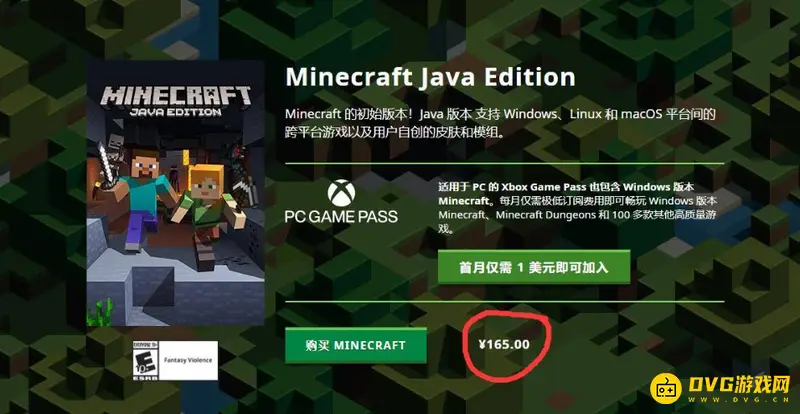800x414 pixels.
Task: Click the Java edition description paragraph
Action: [x=500, y=124]
